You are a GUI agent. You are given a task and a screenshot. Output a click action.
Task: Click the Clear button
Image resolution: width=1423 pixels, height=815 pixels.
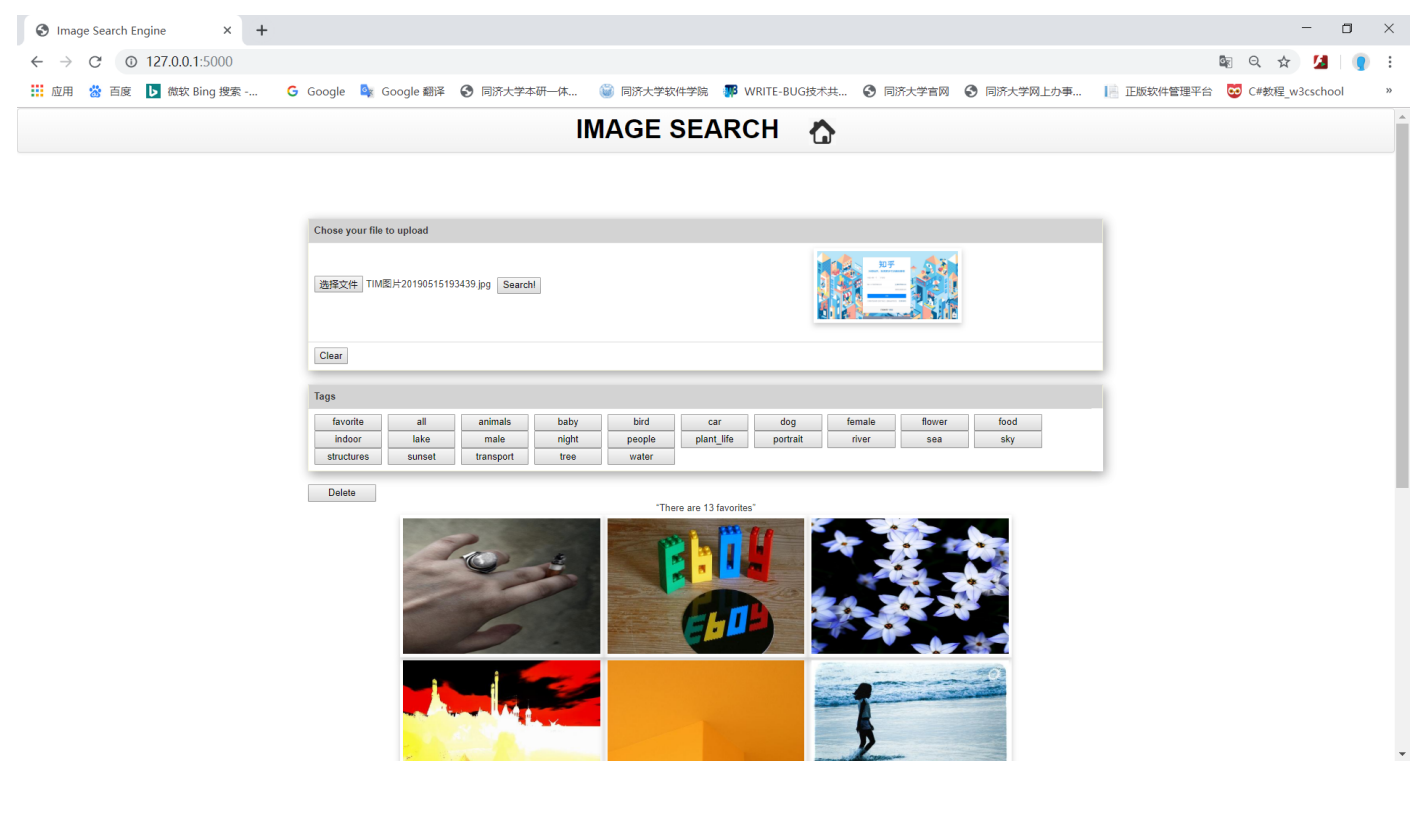point(331,356)
